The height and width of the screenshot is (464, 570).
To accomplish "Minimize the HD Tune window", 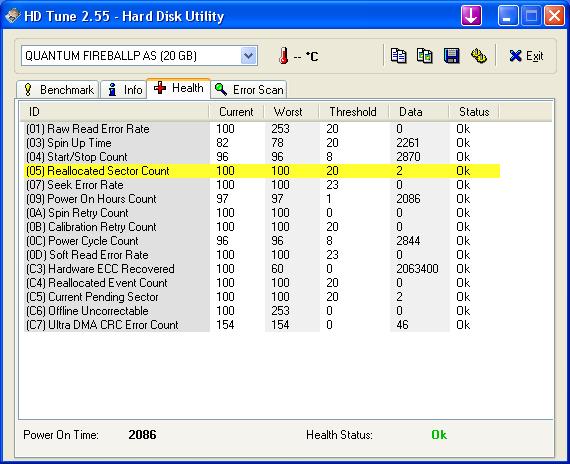I will click(507, 16).
